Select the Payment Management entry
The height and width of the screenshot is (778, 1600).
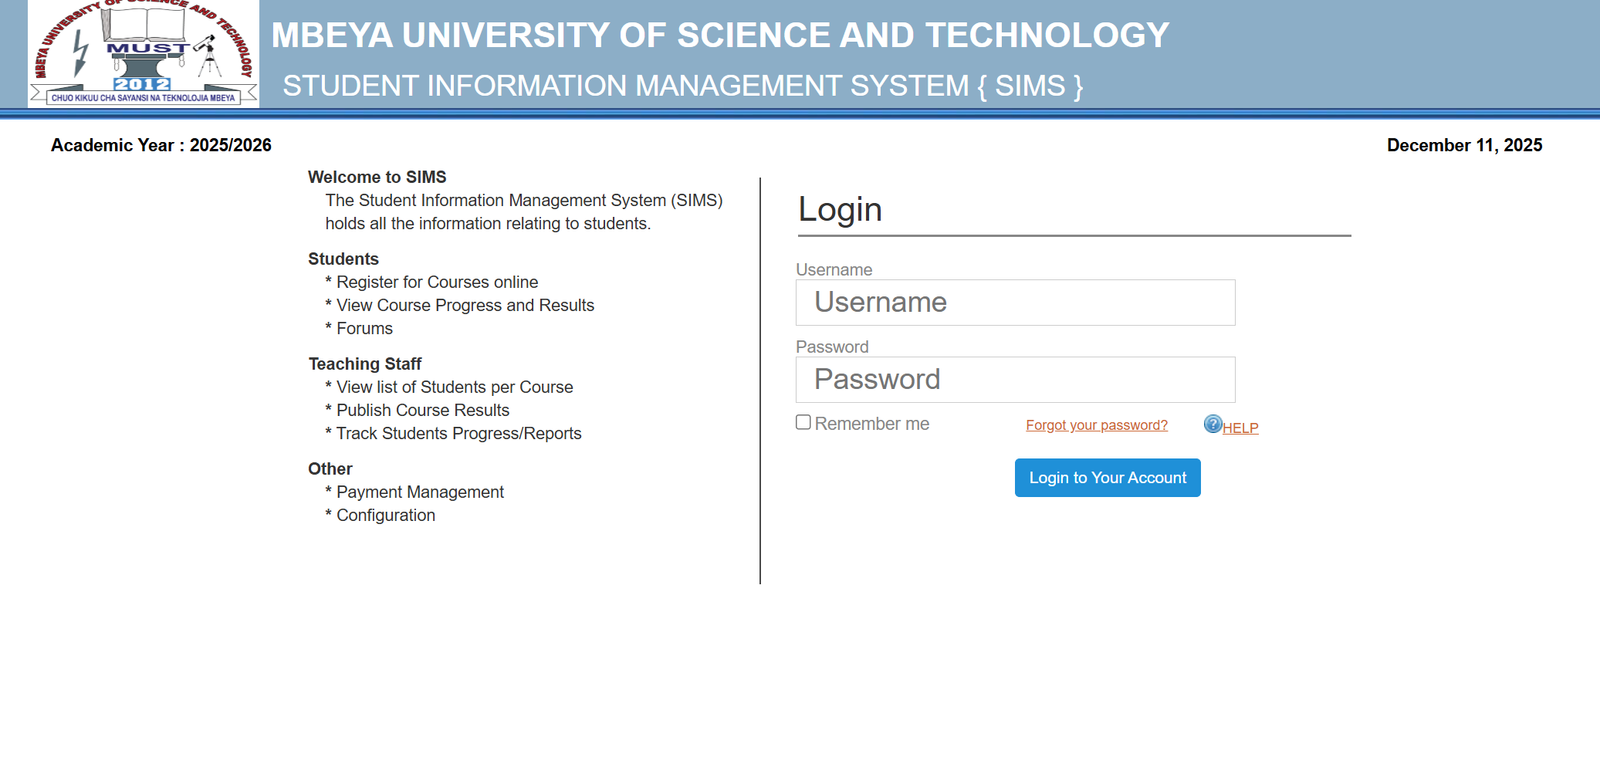pyautogui.click(x=420, y=492)
